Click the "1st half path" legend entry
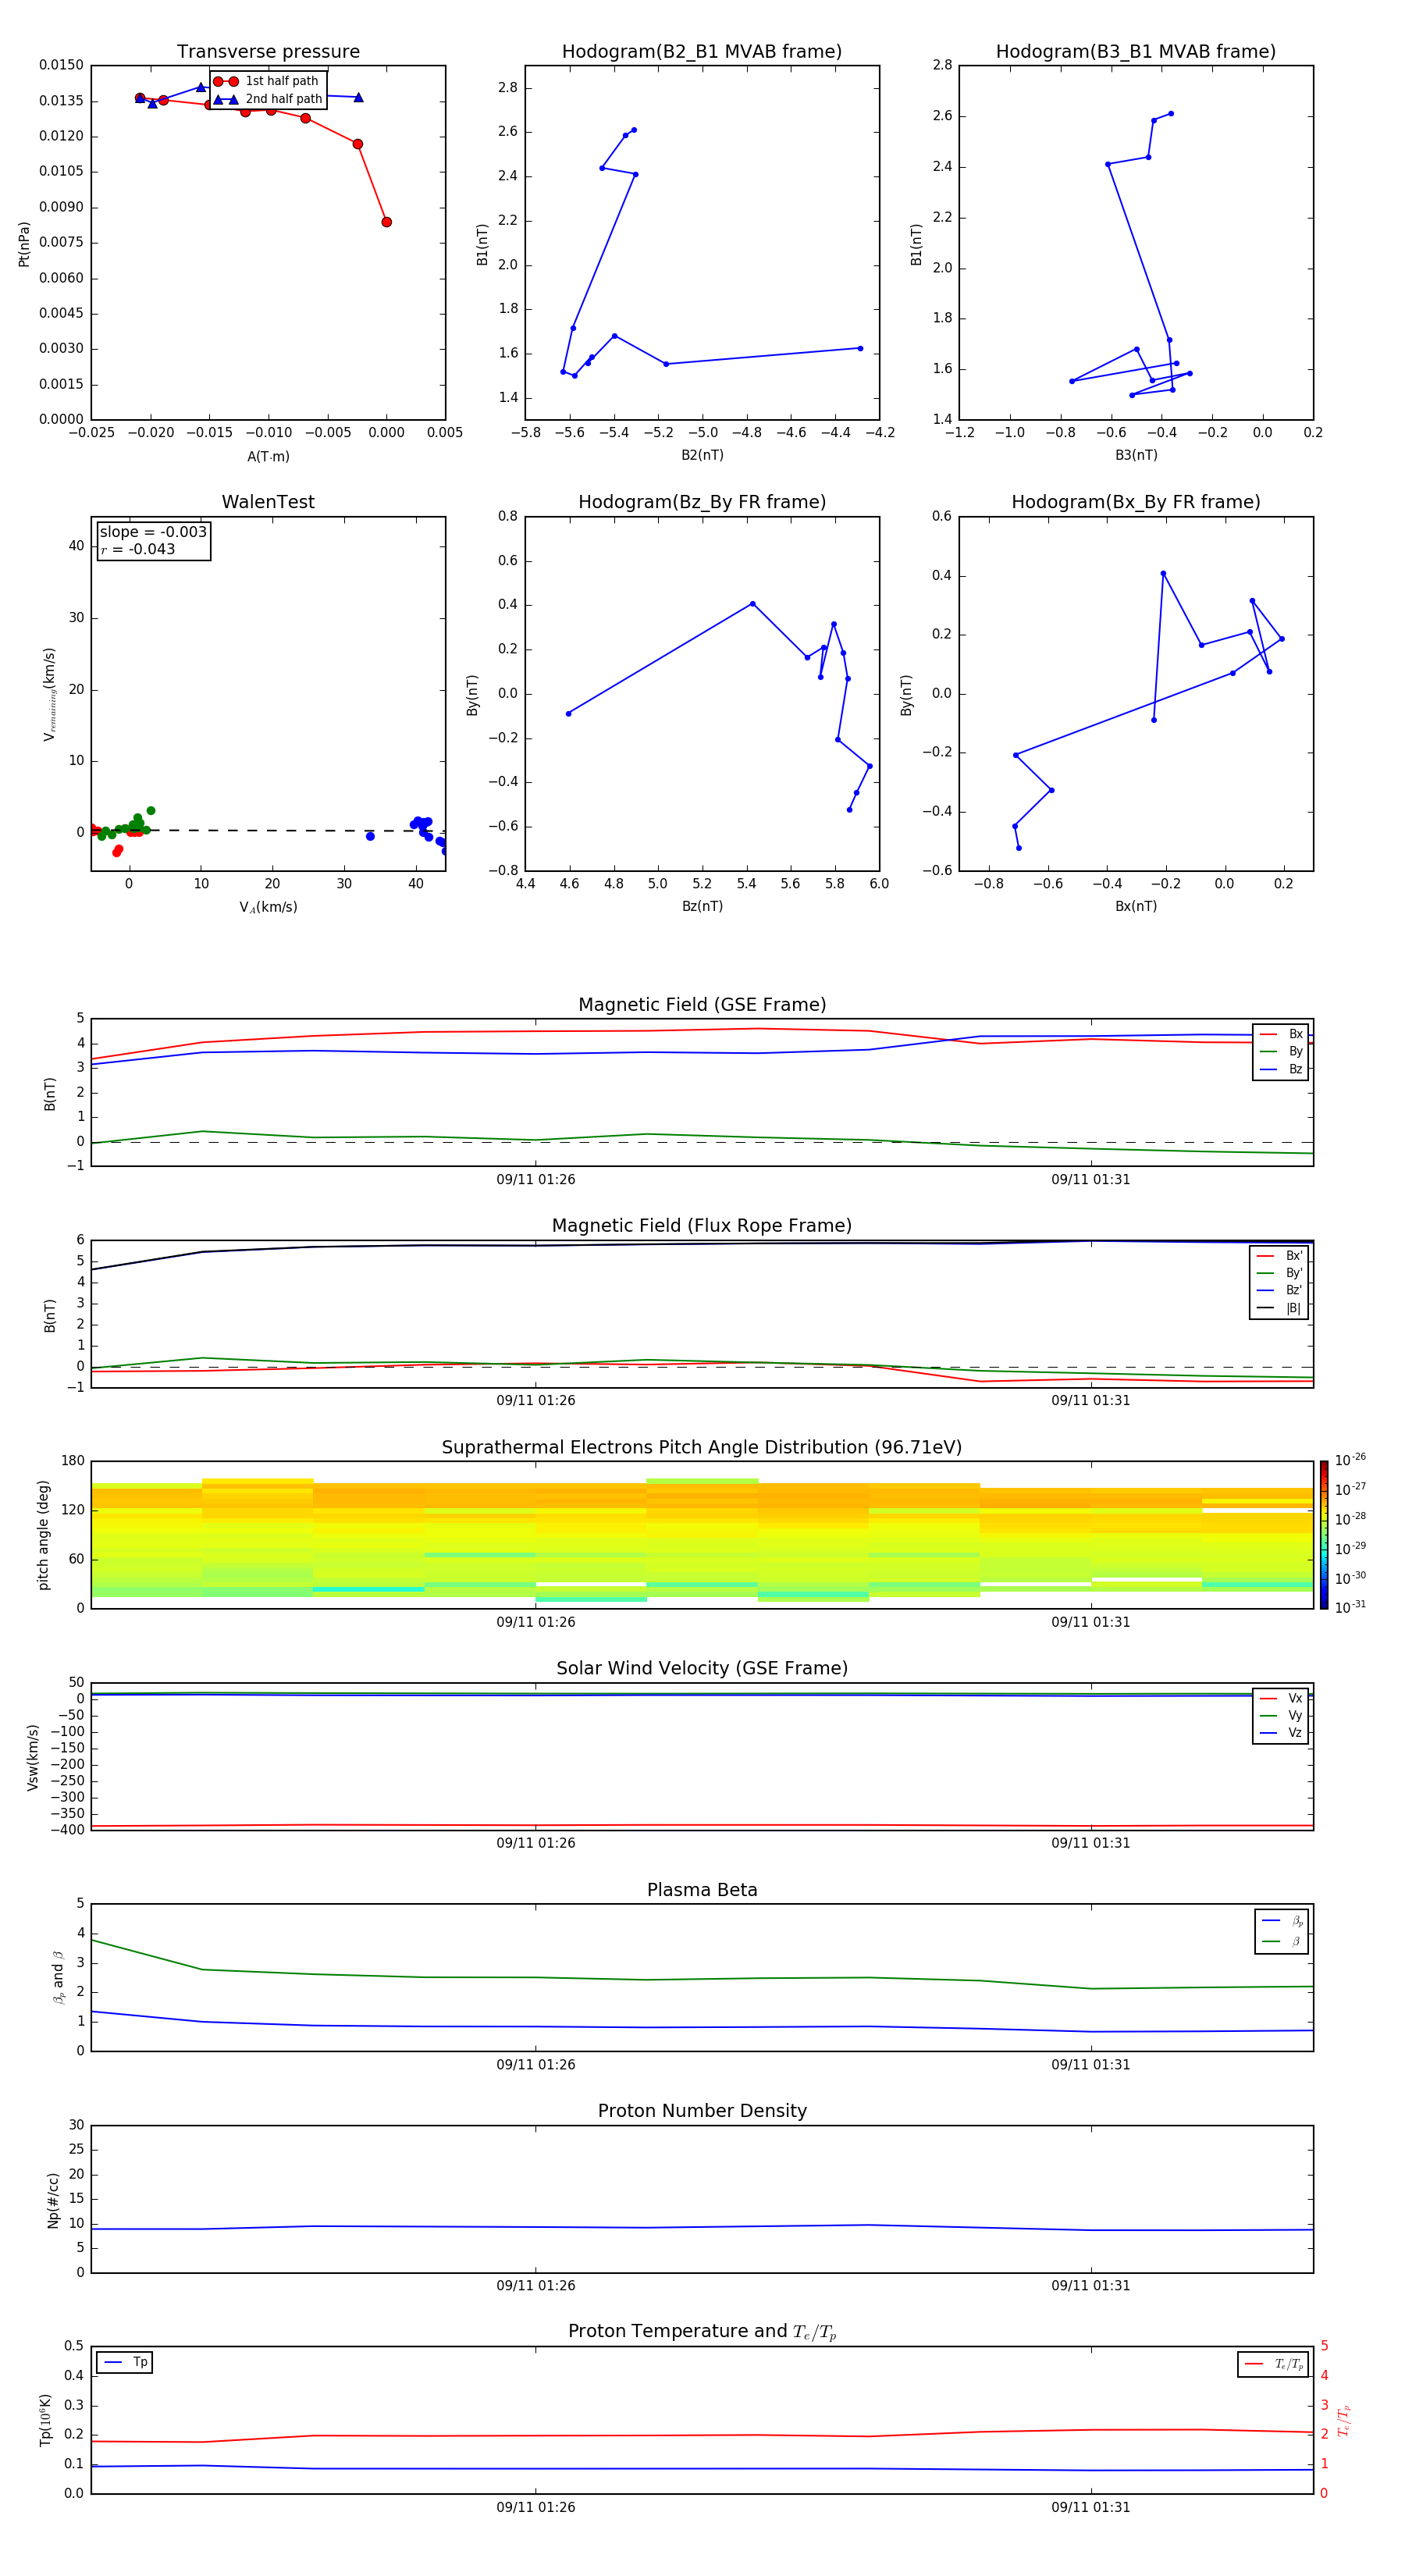This screenshot has width=1405, height=2576. tap(267, 81)
